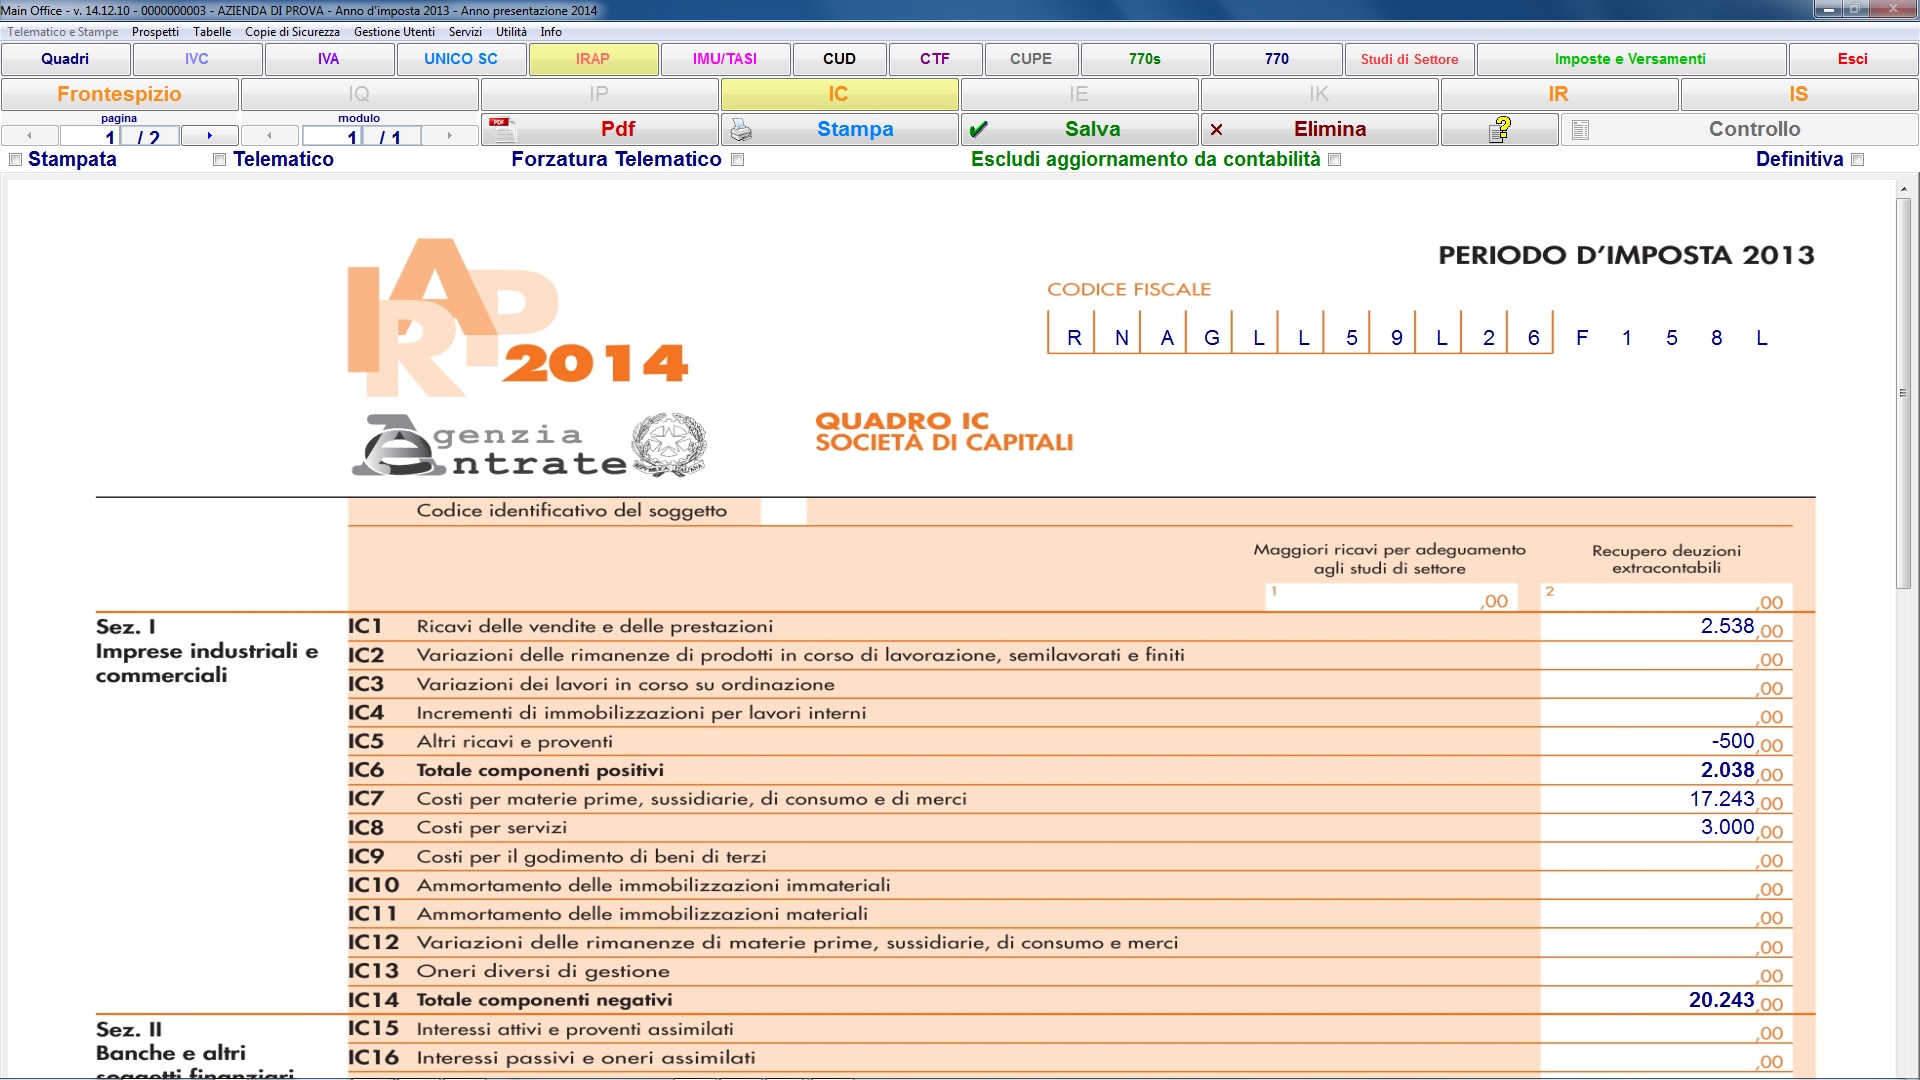Click the Controllo button label
The width and height of the screenshot is (1920, 1080).
[1754, 129]
